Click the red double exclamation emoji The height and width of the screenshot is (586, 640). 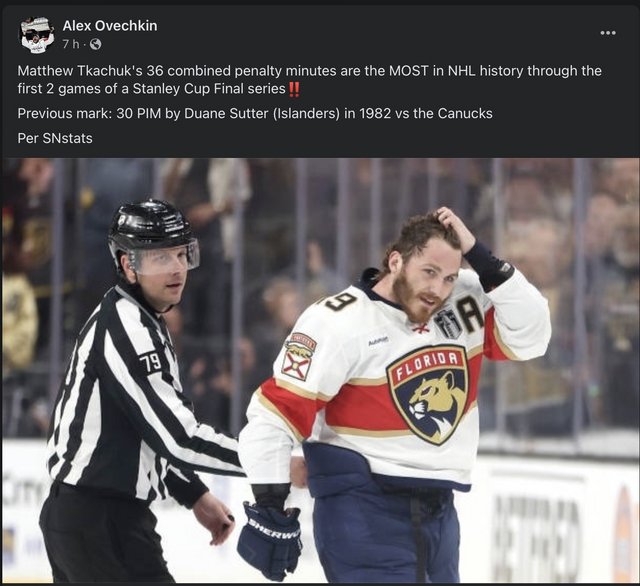tap(294, 89)
